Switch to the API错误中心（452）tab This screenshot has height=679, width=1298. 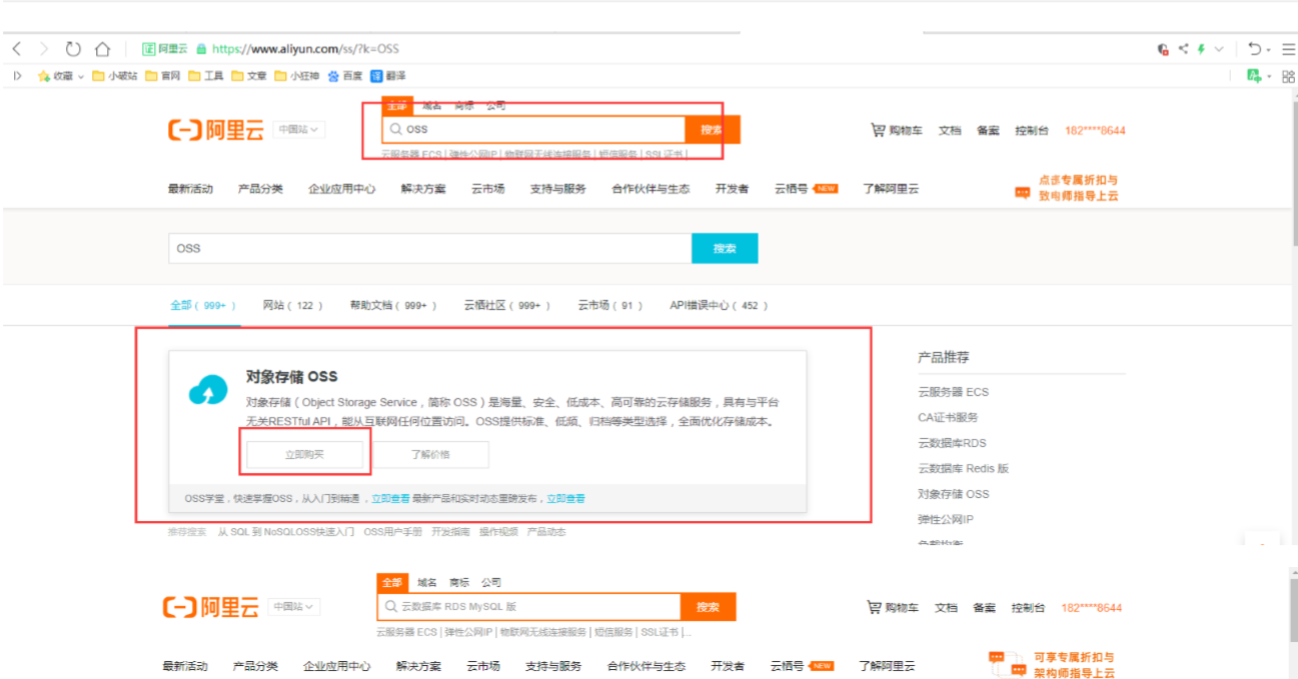click(720, 306)
